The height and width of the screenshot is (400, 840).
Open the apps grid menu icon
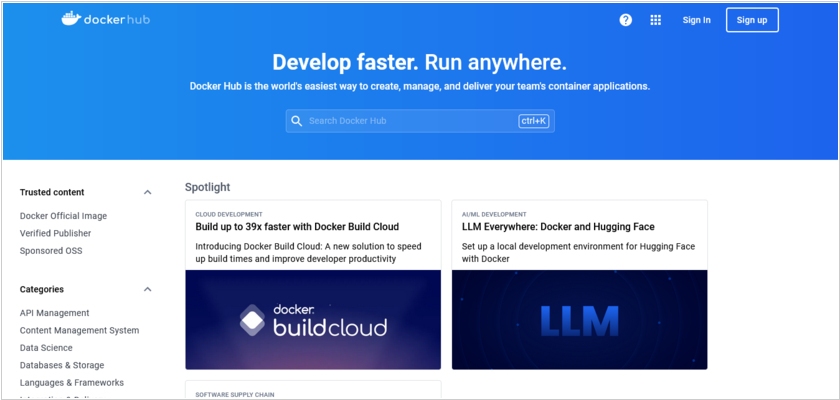click(x=656, y=20)
